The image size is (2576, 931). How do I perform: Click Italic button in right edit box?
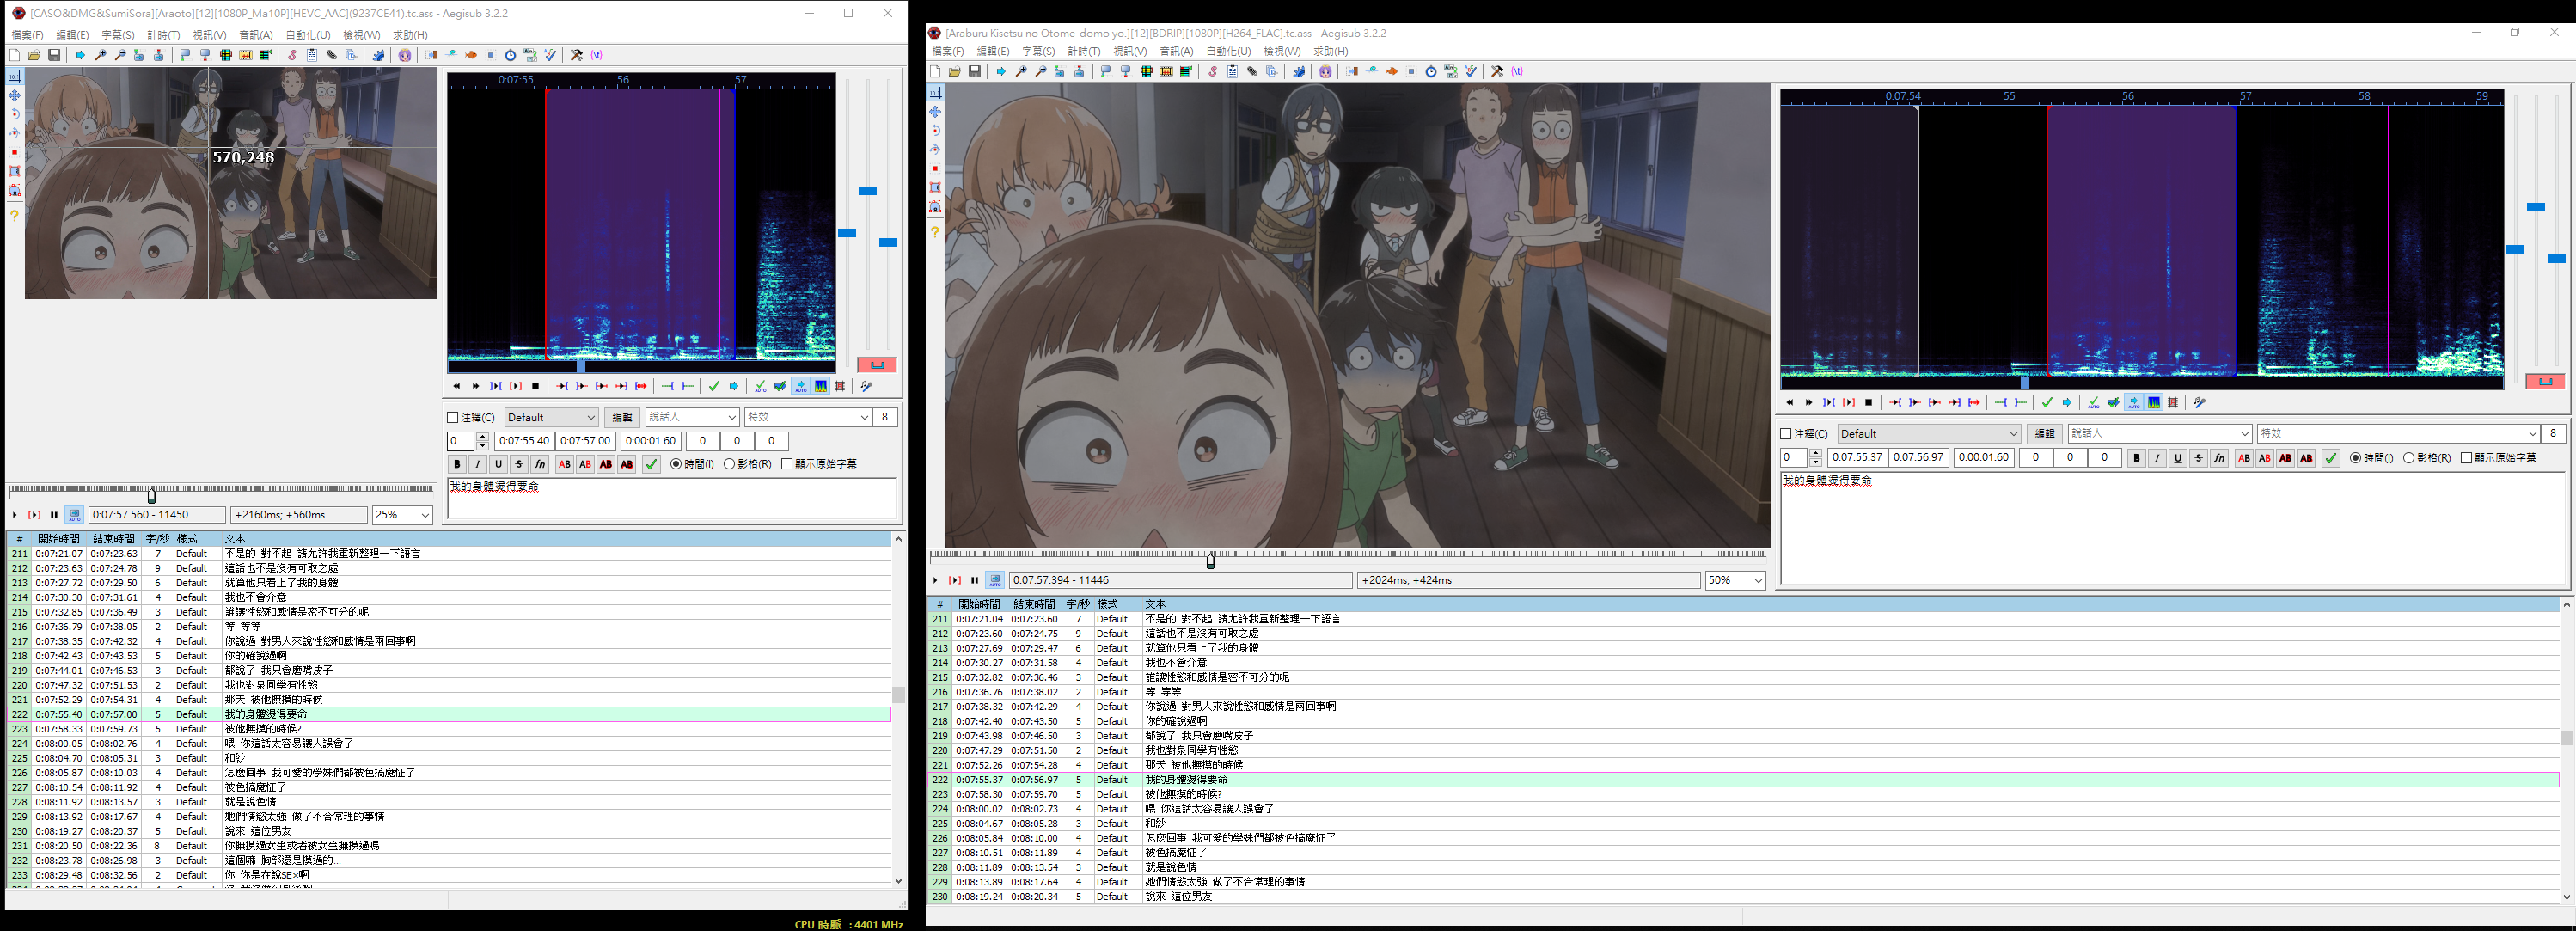coord(2157,458)
